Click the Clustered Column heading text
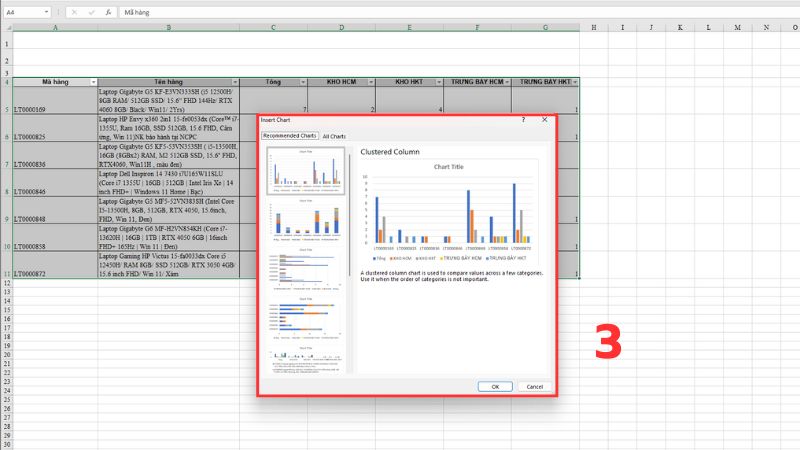The height and width of the screenshot is (450, 800). pos(390,152)
